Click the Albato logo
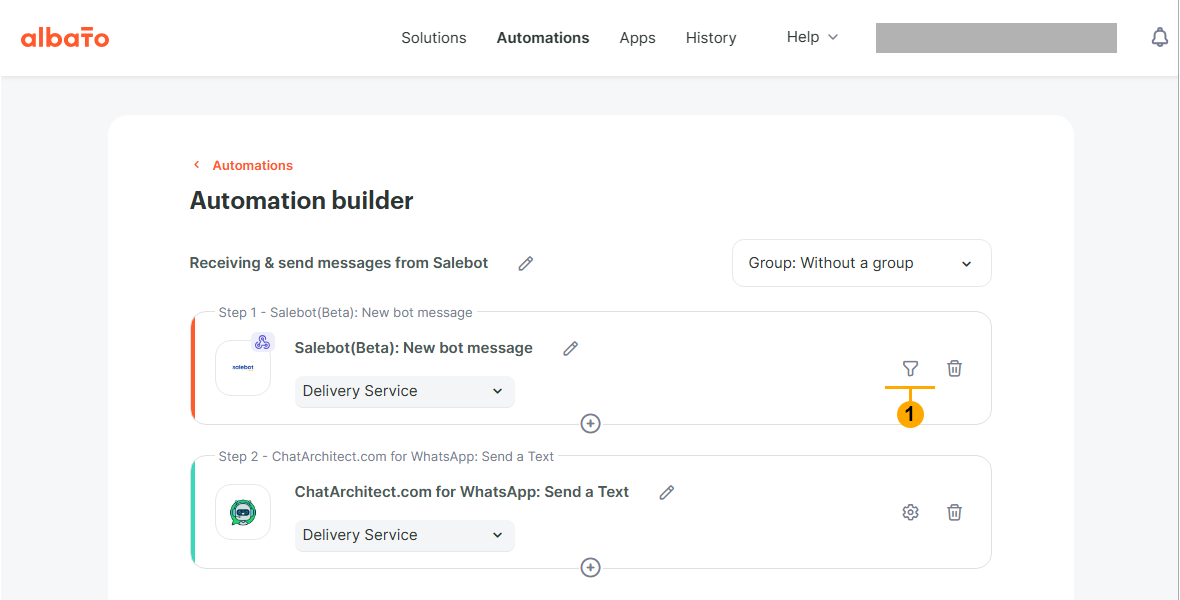The image size is (1180, 600). tap(65, 38)
